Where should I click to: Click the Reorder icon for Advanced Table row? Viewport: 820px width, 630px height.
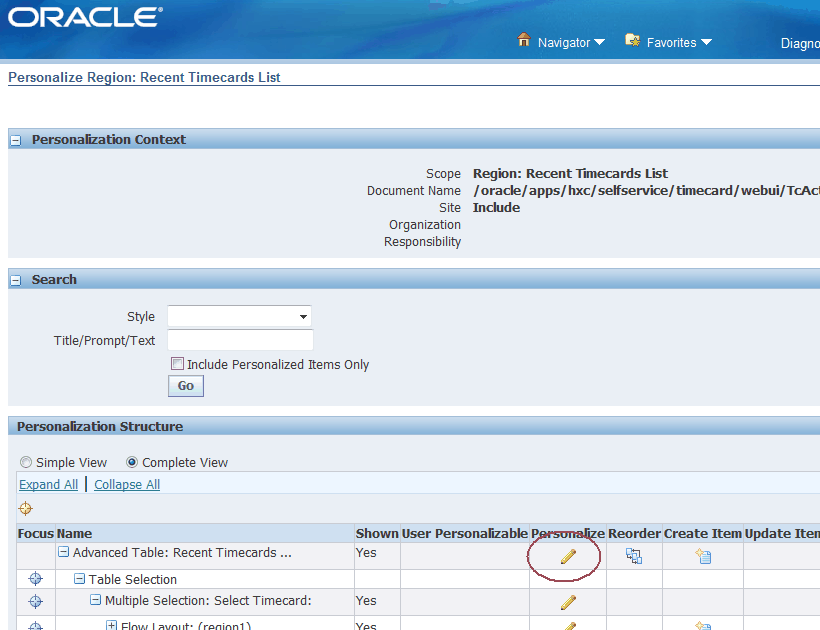[634, 556]
